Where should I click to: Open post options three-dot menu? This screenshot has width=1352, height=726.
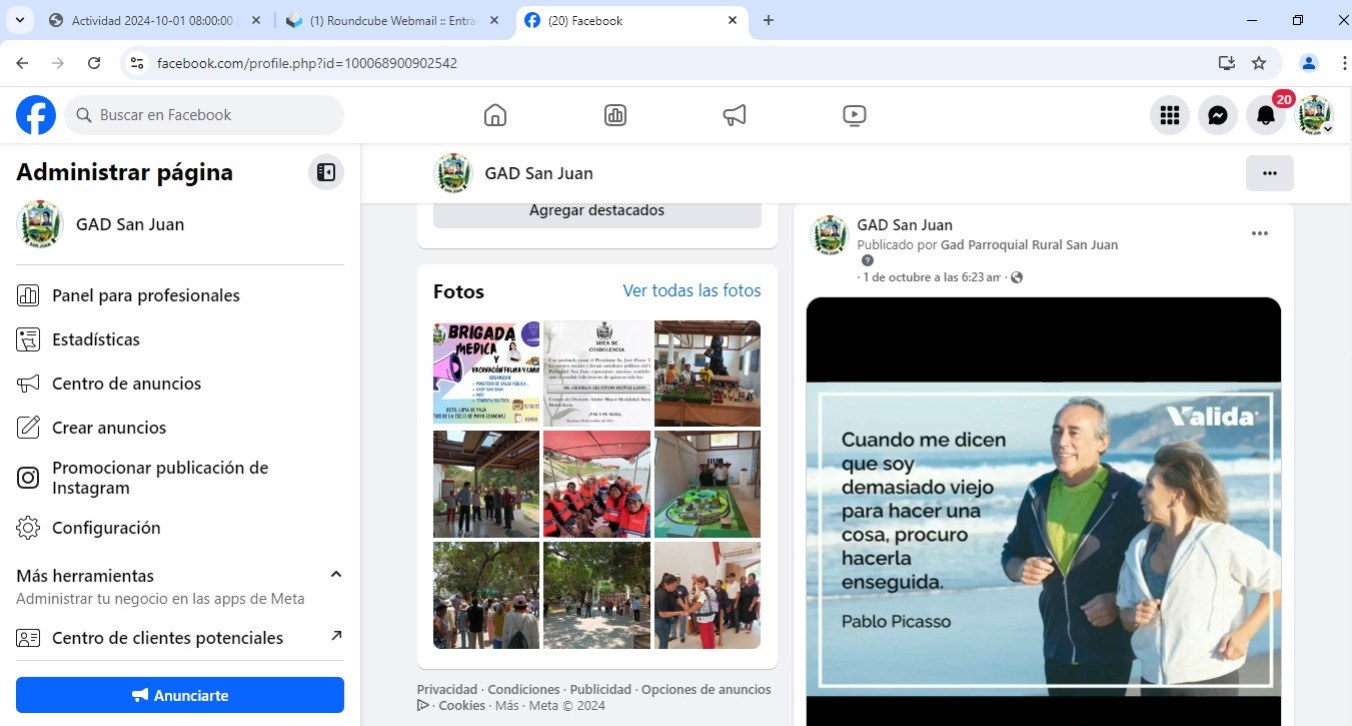1259,234
